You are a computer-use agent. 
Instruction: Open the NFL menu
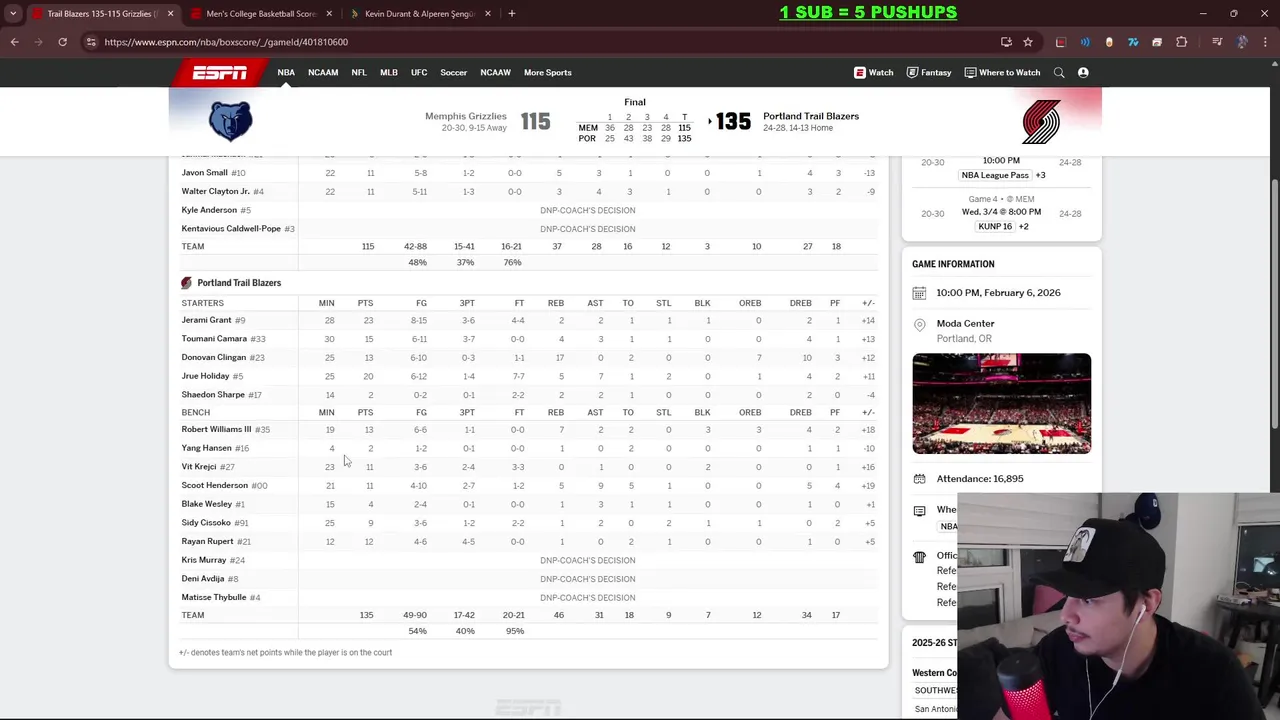[359, 72]
